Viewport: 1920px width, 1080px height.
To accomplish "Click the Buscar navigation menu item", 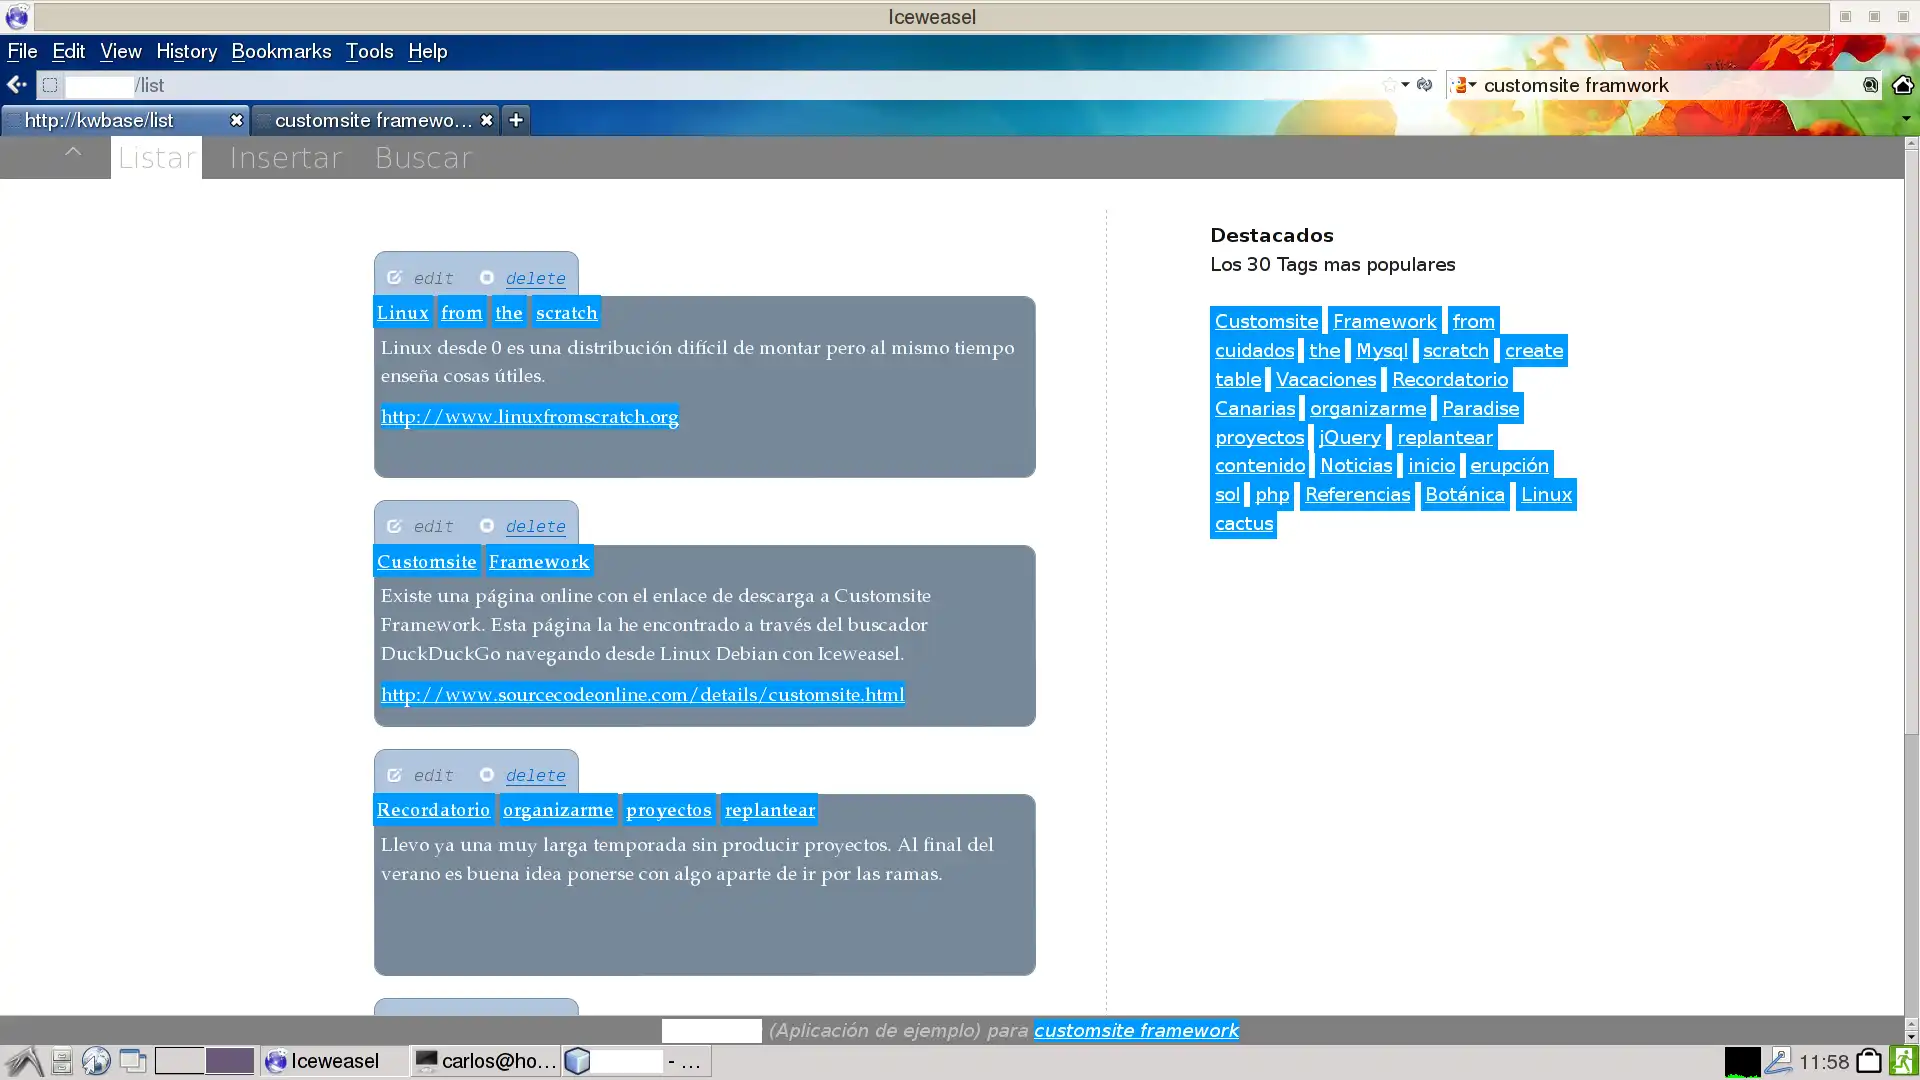I will [x=422, y=157].
